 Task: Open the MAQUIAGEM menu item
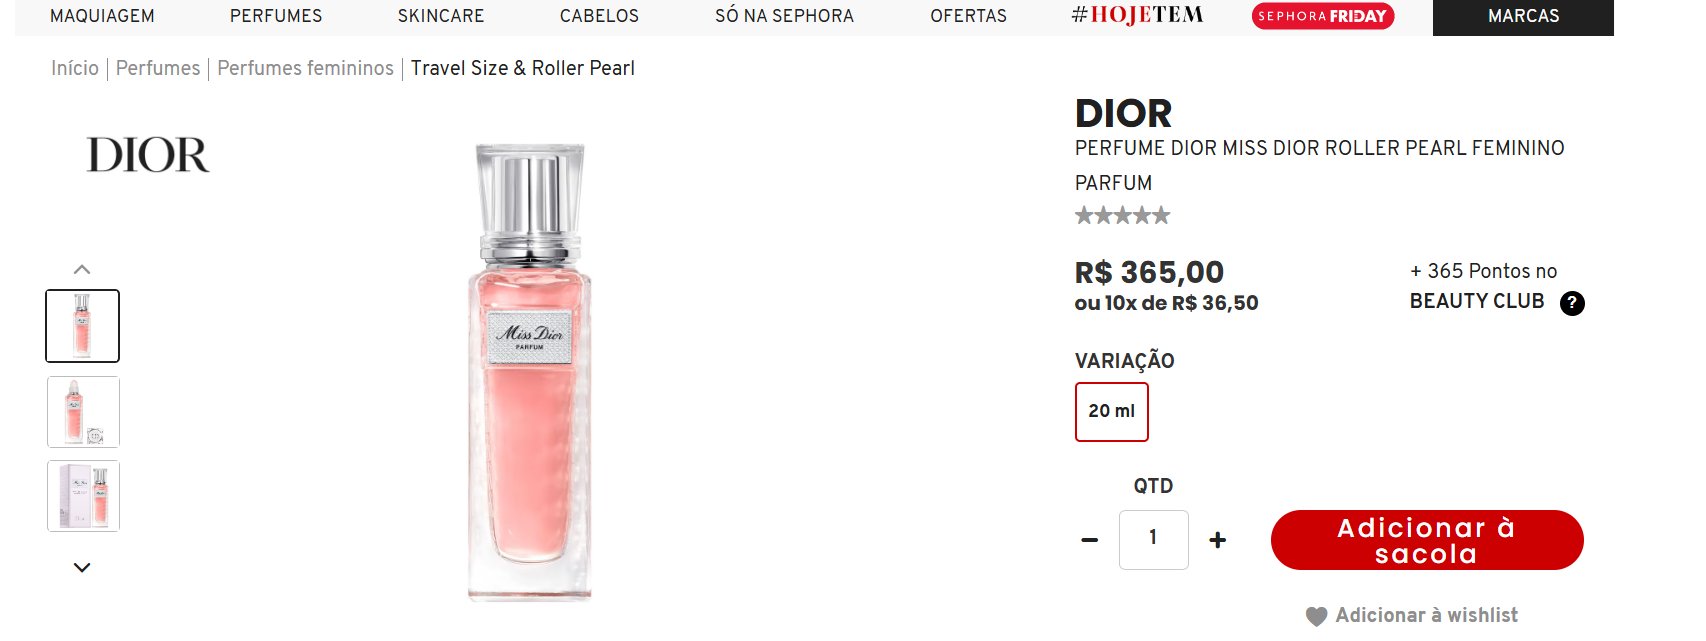pos(102,16)
